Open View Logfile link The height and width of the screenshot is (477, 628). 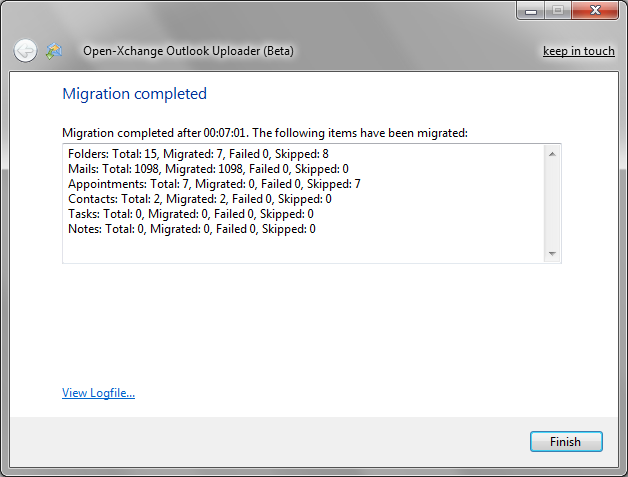(x=98, y=393)
